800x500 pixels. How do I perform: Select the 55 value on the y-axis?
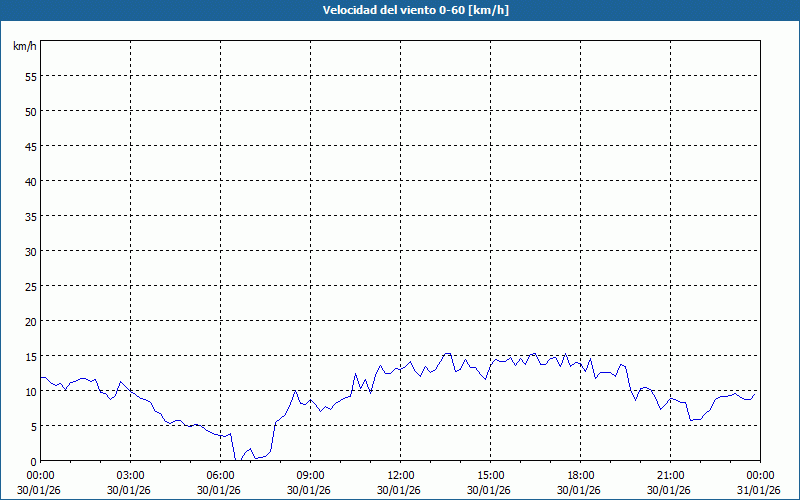coord(30,76)
